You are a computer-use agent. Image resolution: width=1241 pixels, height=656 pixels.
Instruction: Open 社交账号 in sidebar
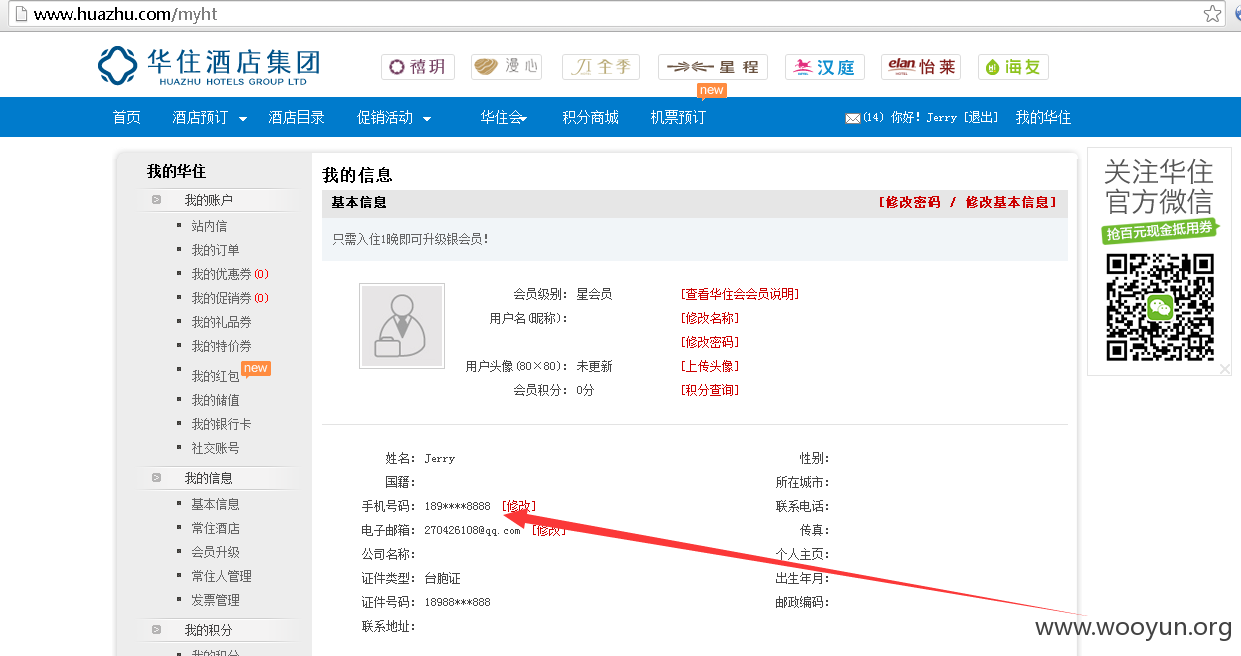215,448
